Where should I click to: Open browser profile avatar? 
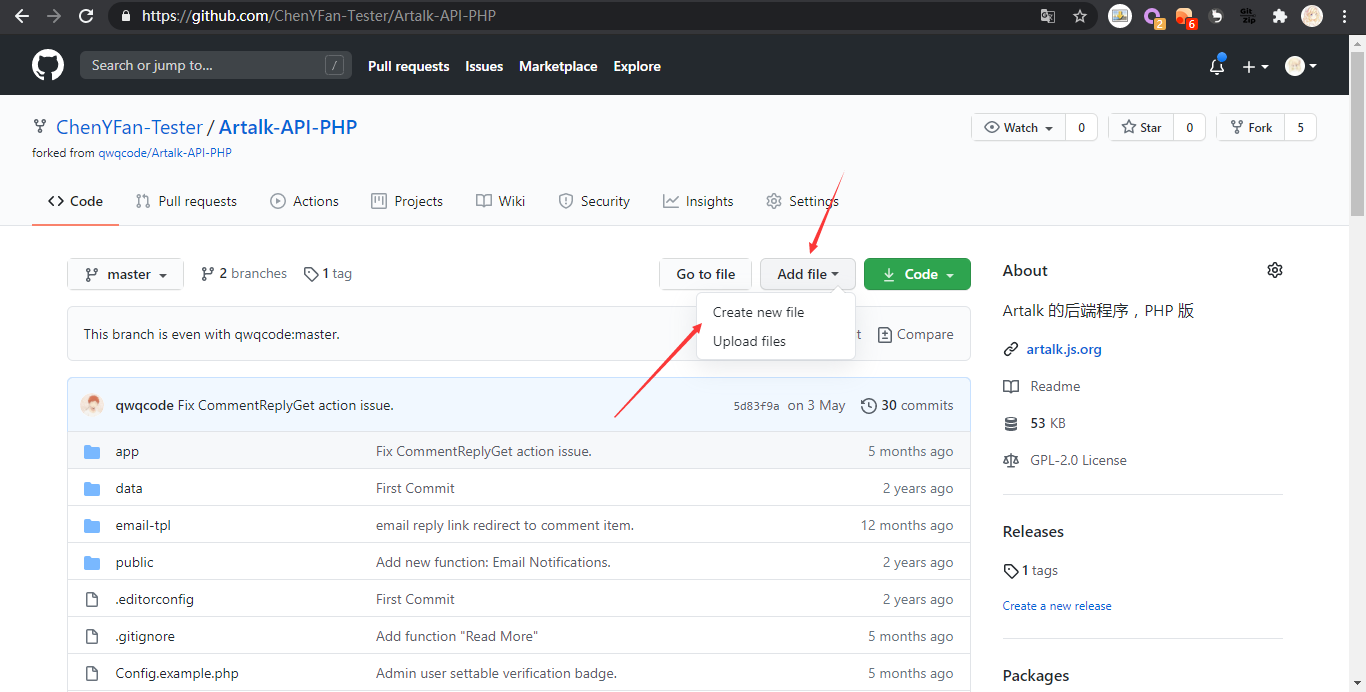click(1312, 16)
